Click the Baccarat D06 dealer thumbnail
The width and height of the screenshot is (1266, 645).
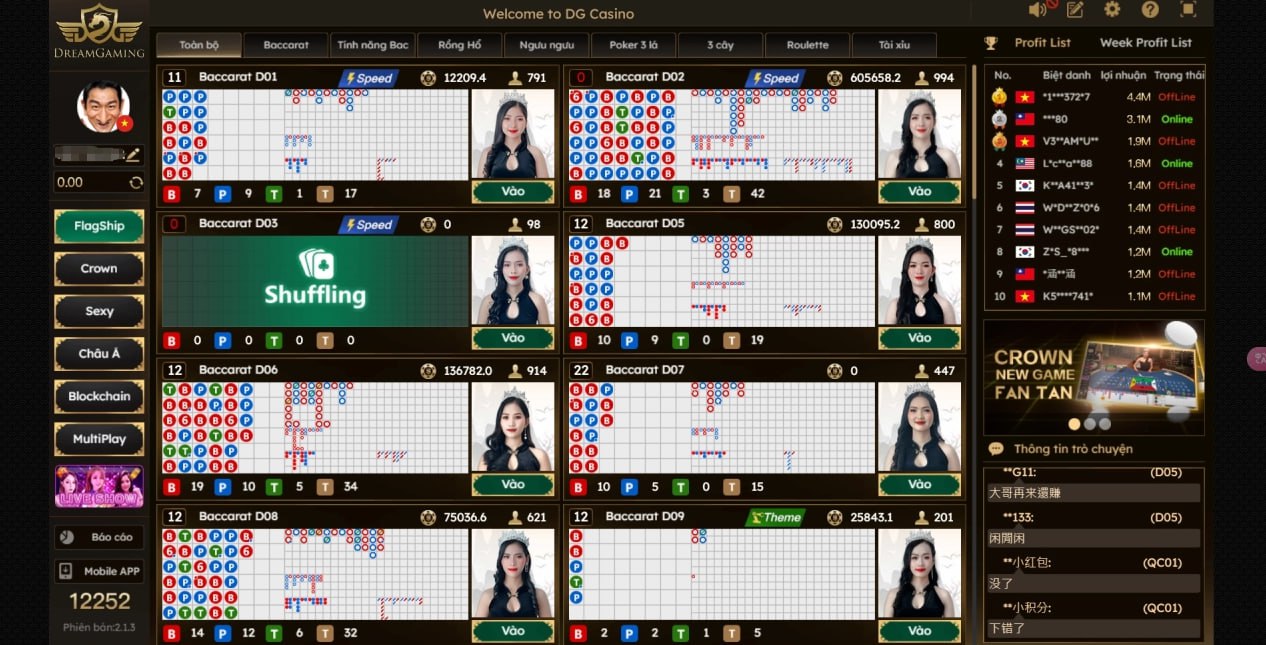(x=513, y=427)
